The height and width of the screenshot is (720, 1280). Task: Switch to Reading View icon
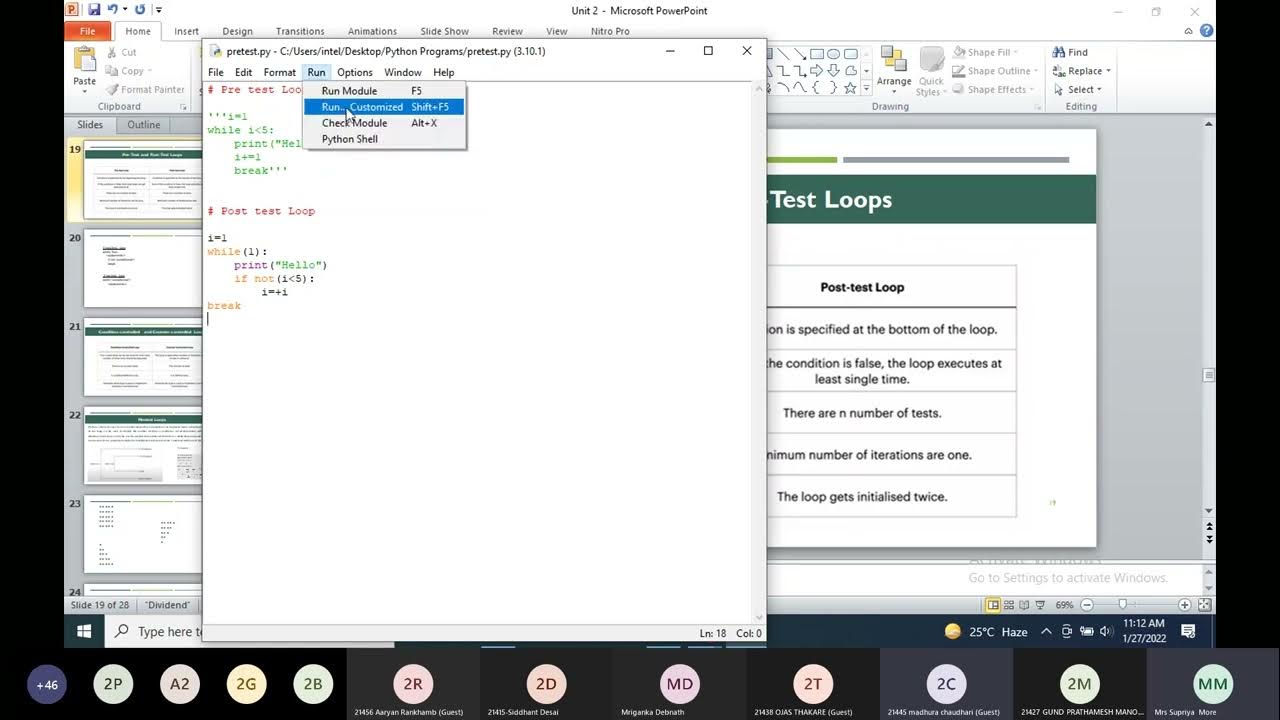(1026, 605)
